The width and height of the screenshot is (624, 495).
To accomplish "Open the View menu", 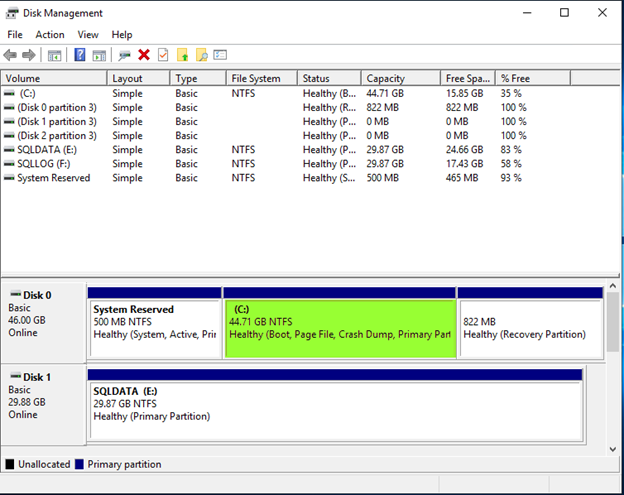I will pyautogui.click(x=88, y=35).
